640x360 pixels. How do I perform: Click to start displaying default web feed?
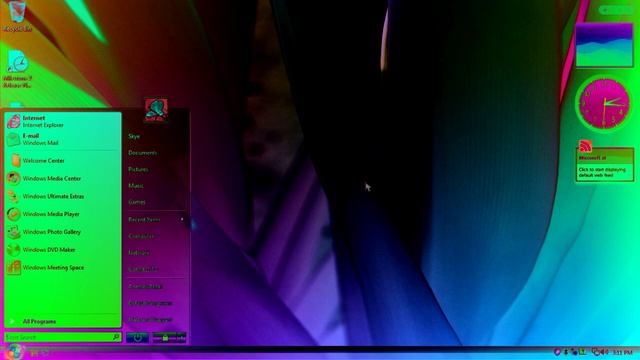point(605,172)
